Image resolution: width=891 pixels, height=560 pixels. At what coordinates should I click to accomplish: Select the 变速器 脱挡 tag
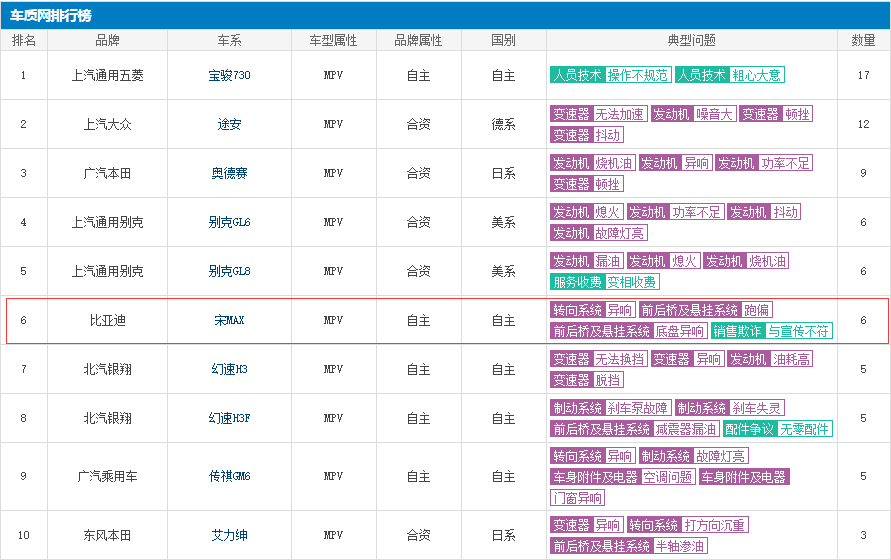[587, 380]
